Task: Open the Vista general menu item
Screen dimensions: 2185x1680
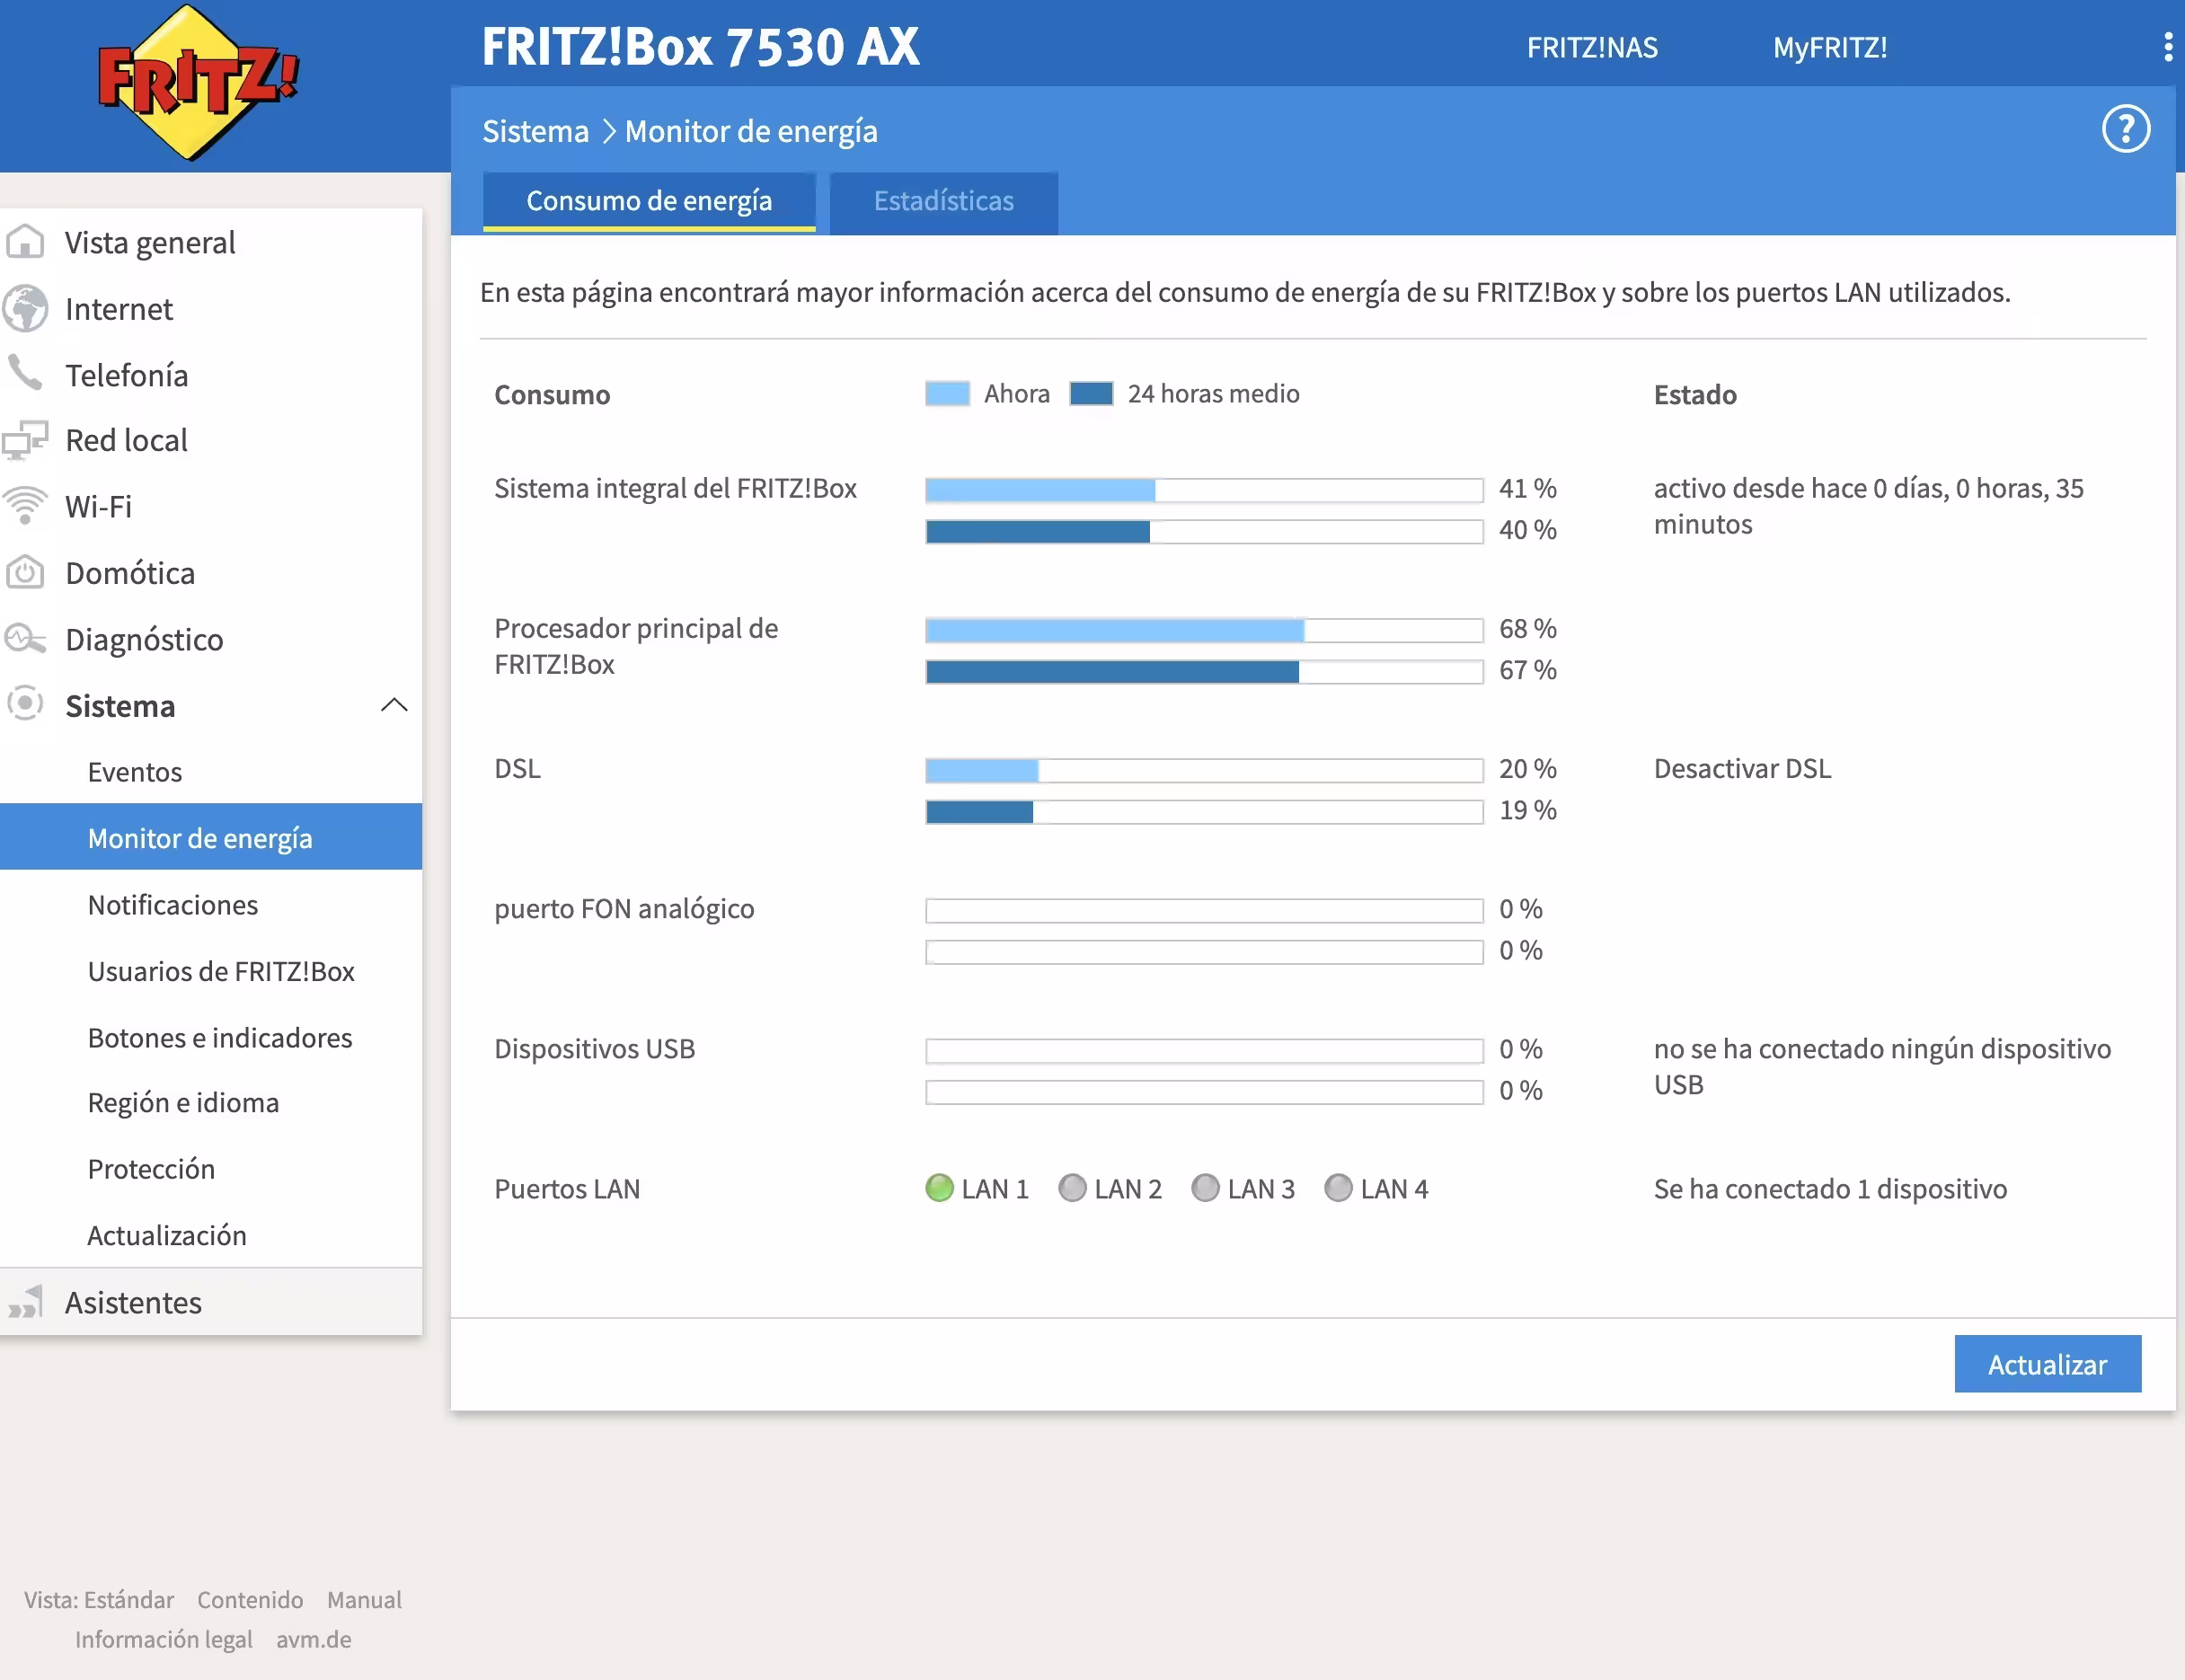Action: 211,242
